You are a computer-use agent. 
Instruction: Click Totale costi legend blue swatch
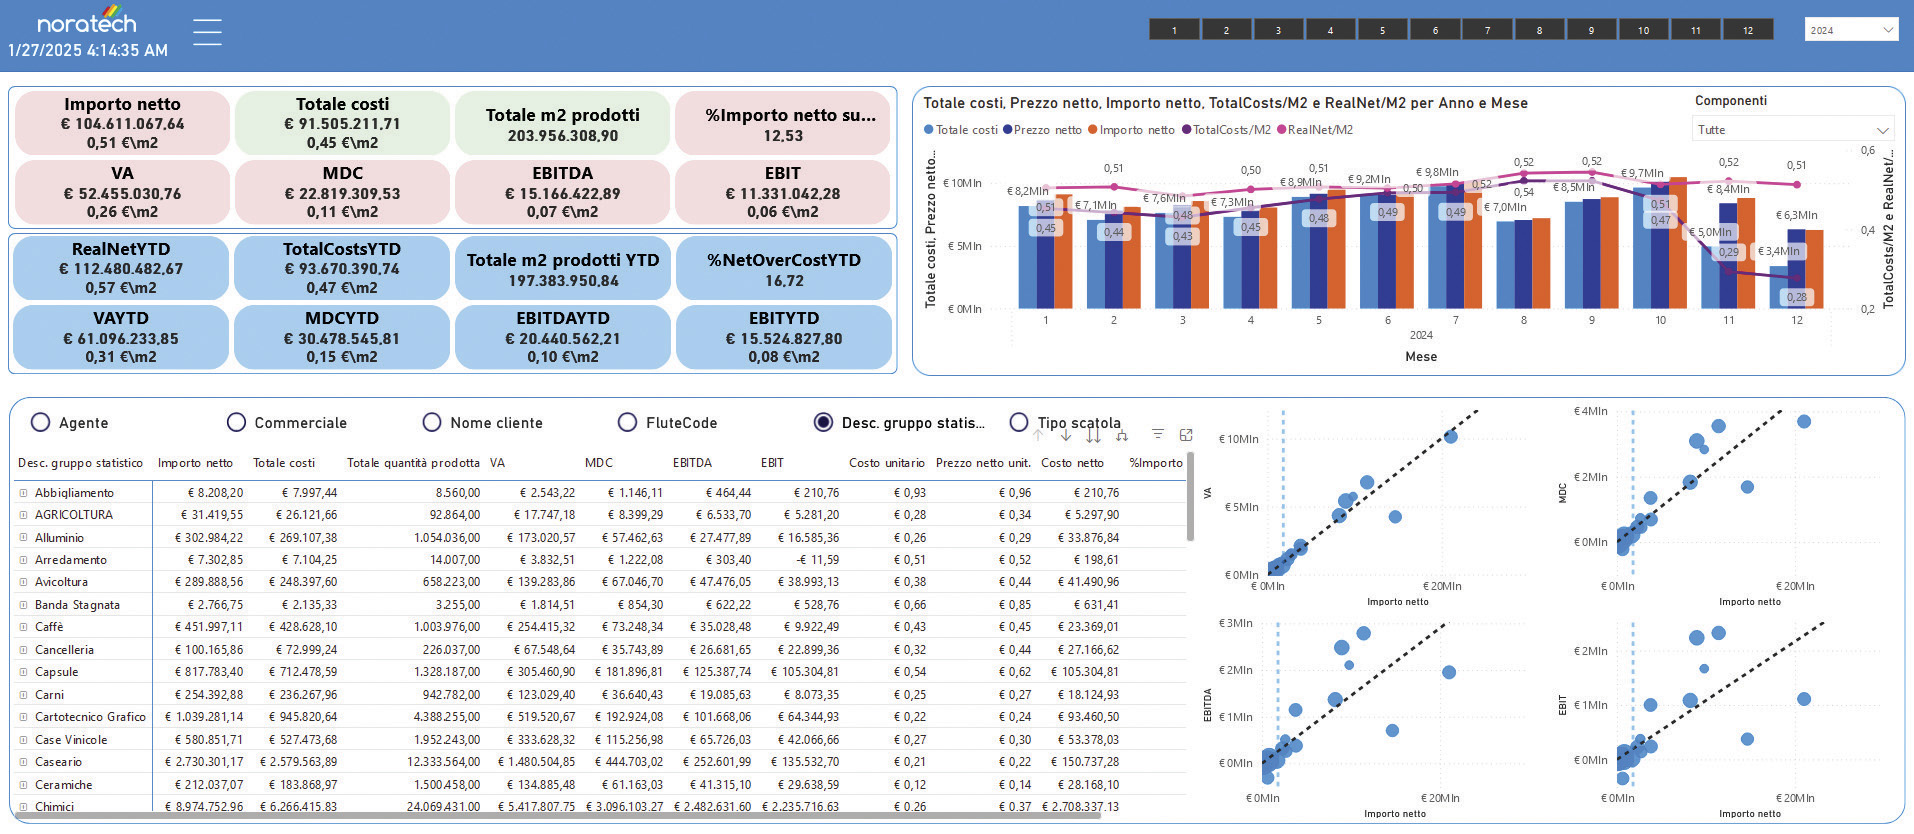point(929,130)
